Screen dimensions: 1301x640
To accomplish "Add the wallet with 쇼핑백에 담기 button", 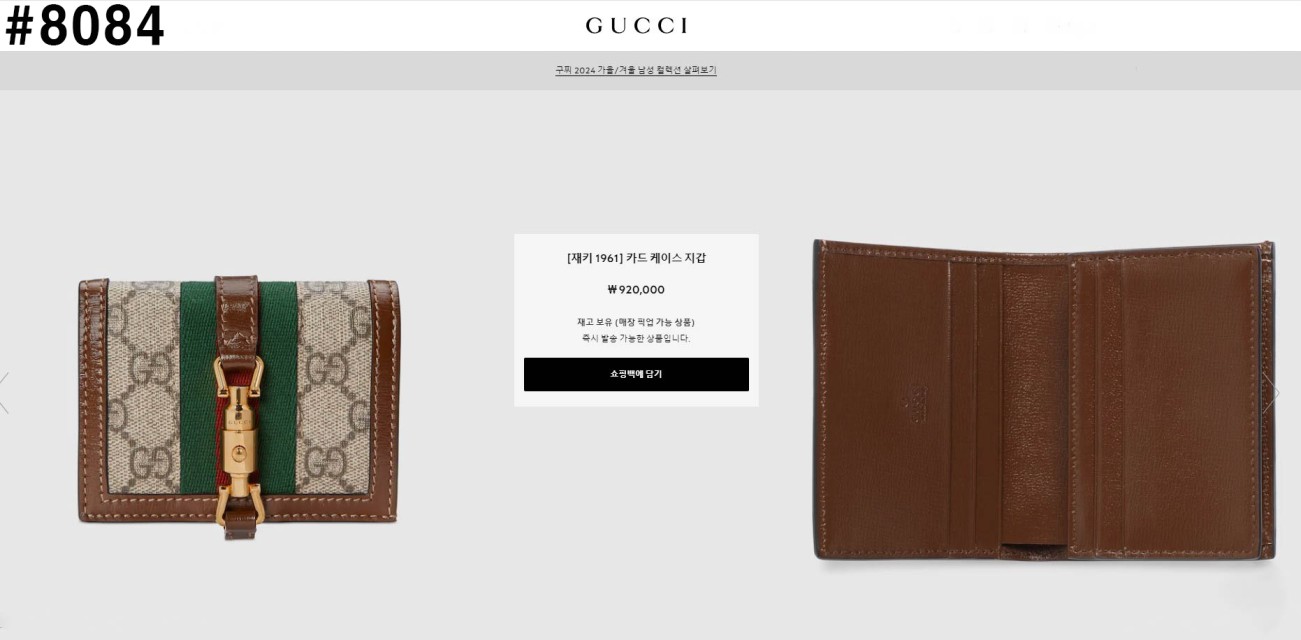I will tap(636, 374).
